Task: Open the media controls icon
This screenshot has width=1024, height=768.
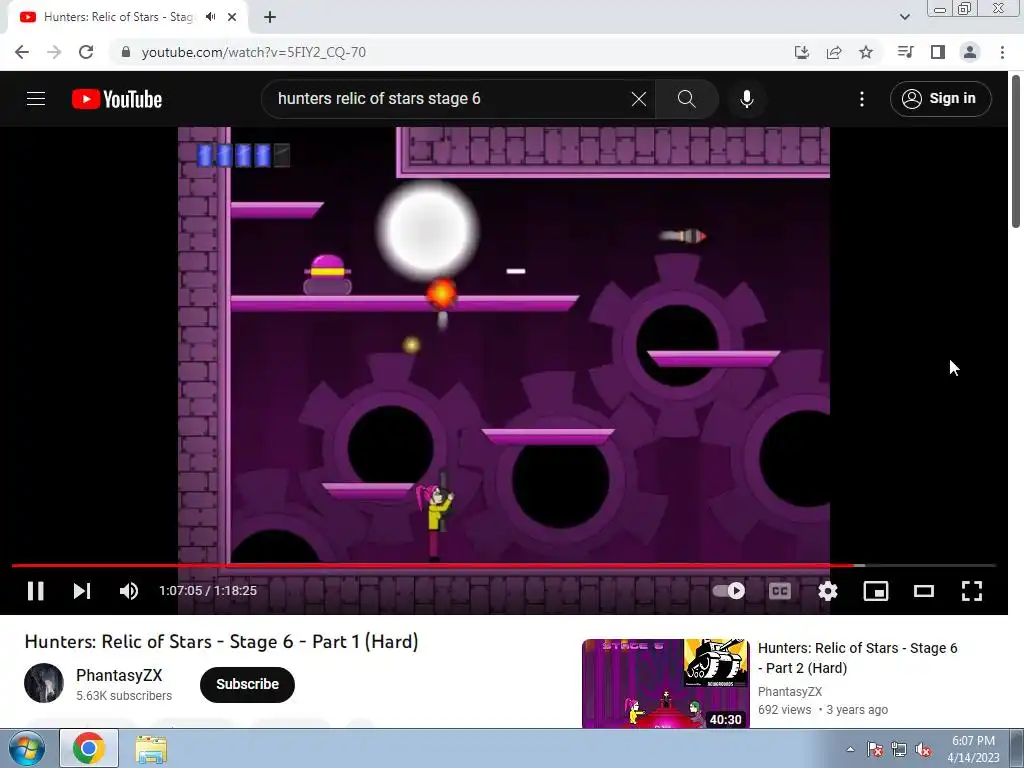Action: pos(905,52)
